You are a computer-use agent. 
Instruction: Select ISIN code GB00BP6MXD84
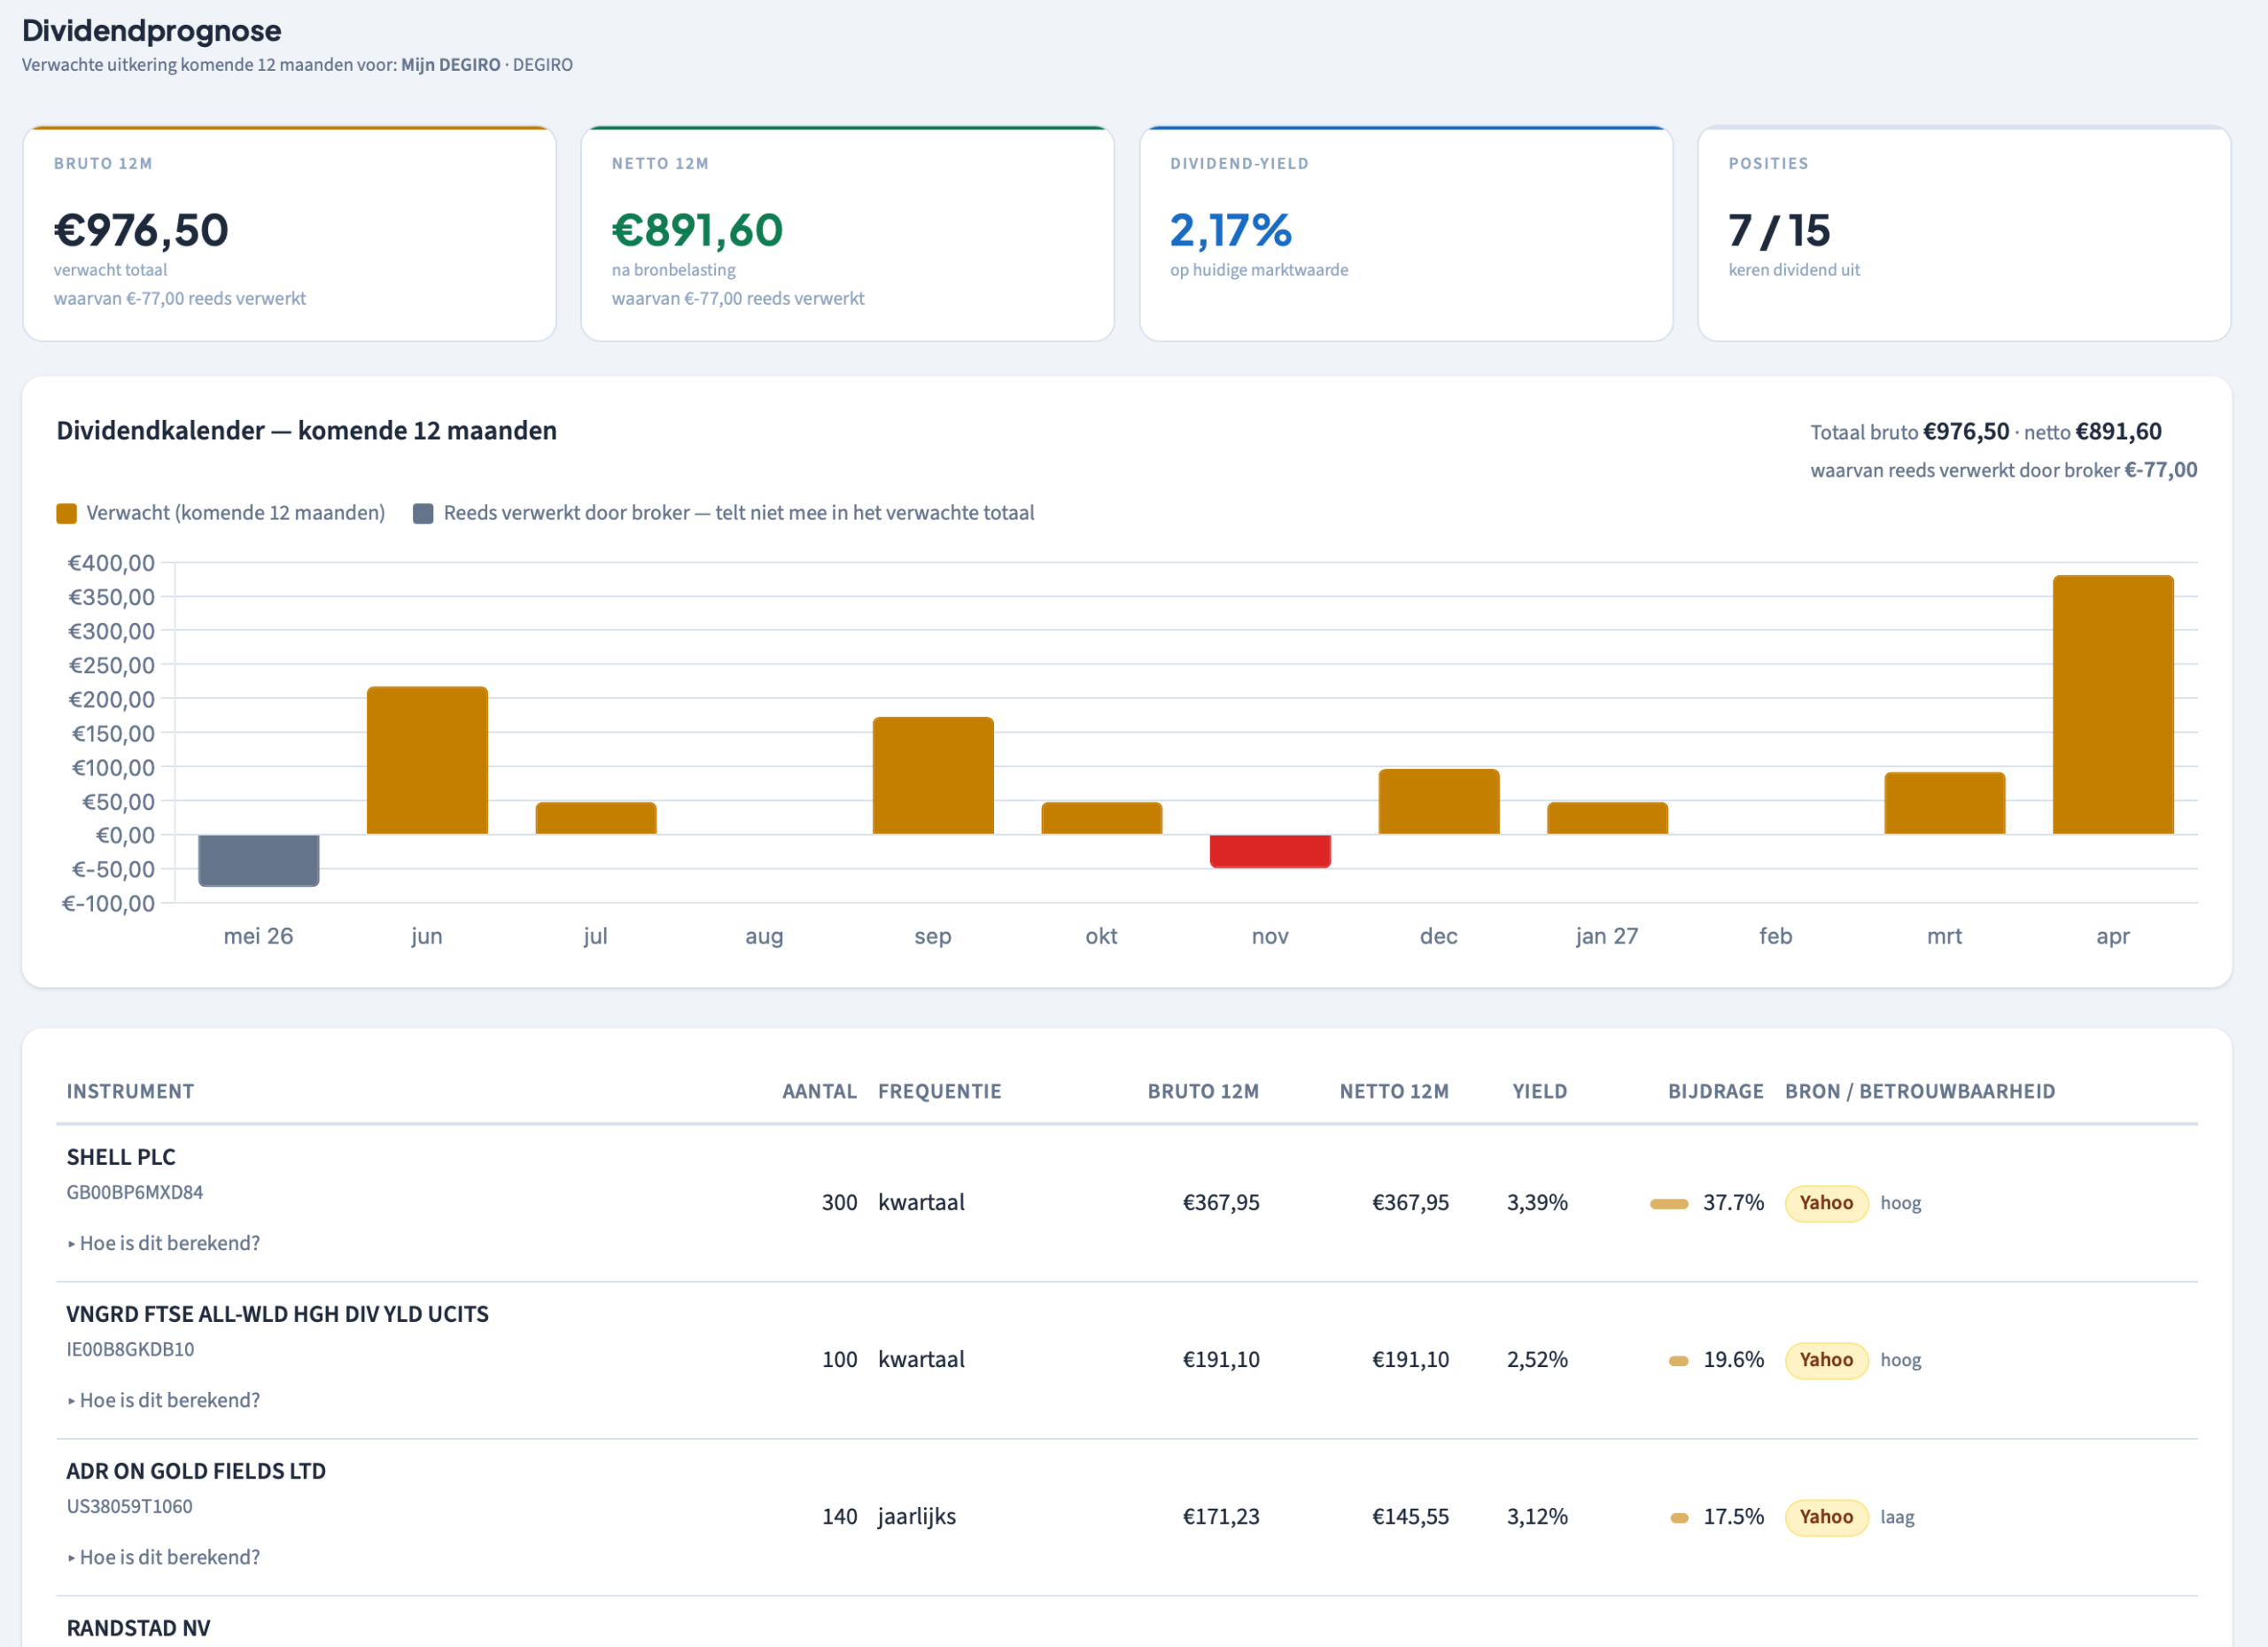pyautogui.click(x=135, y=1192)
